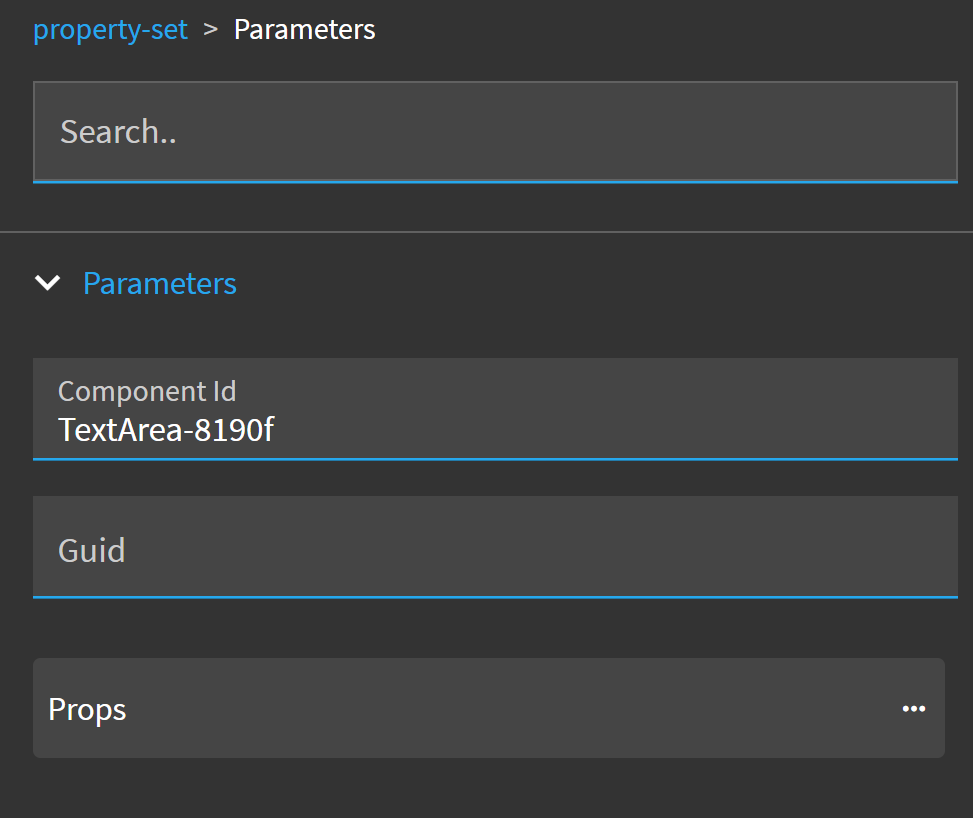Click the Parameters breadcrumb item
Image resolution: width=973 pixels, height=818 pixels.
coord(304,29)
